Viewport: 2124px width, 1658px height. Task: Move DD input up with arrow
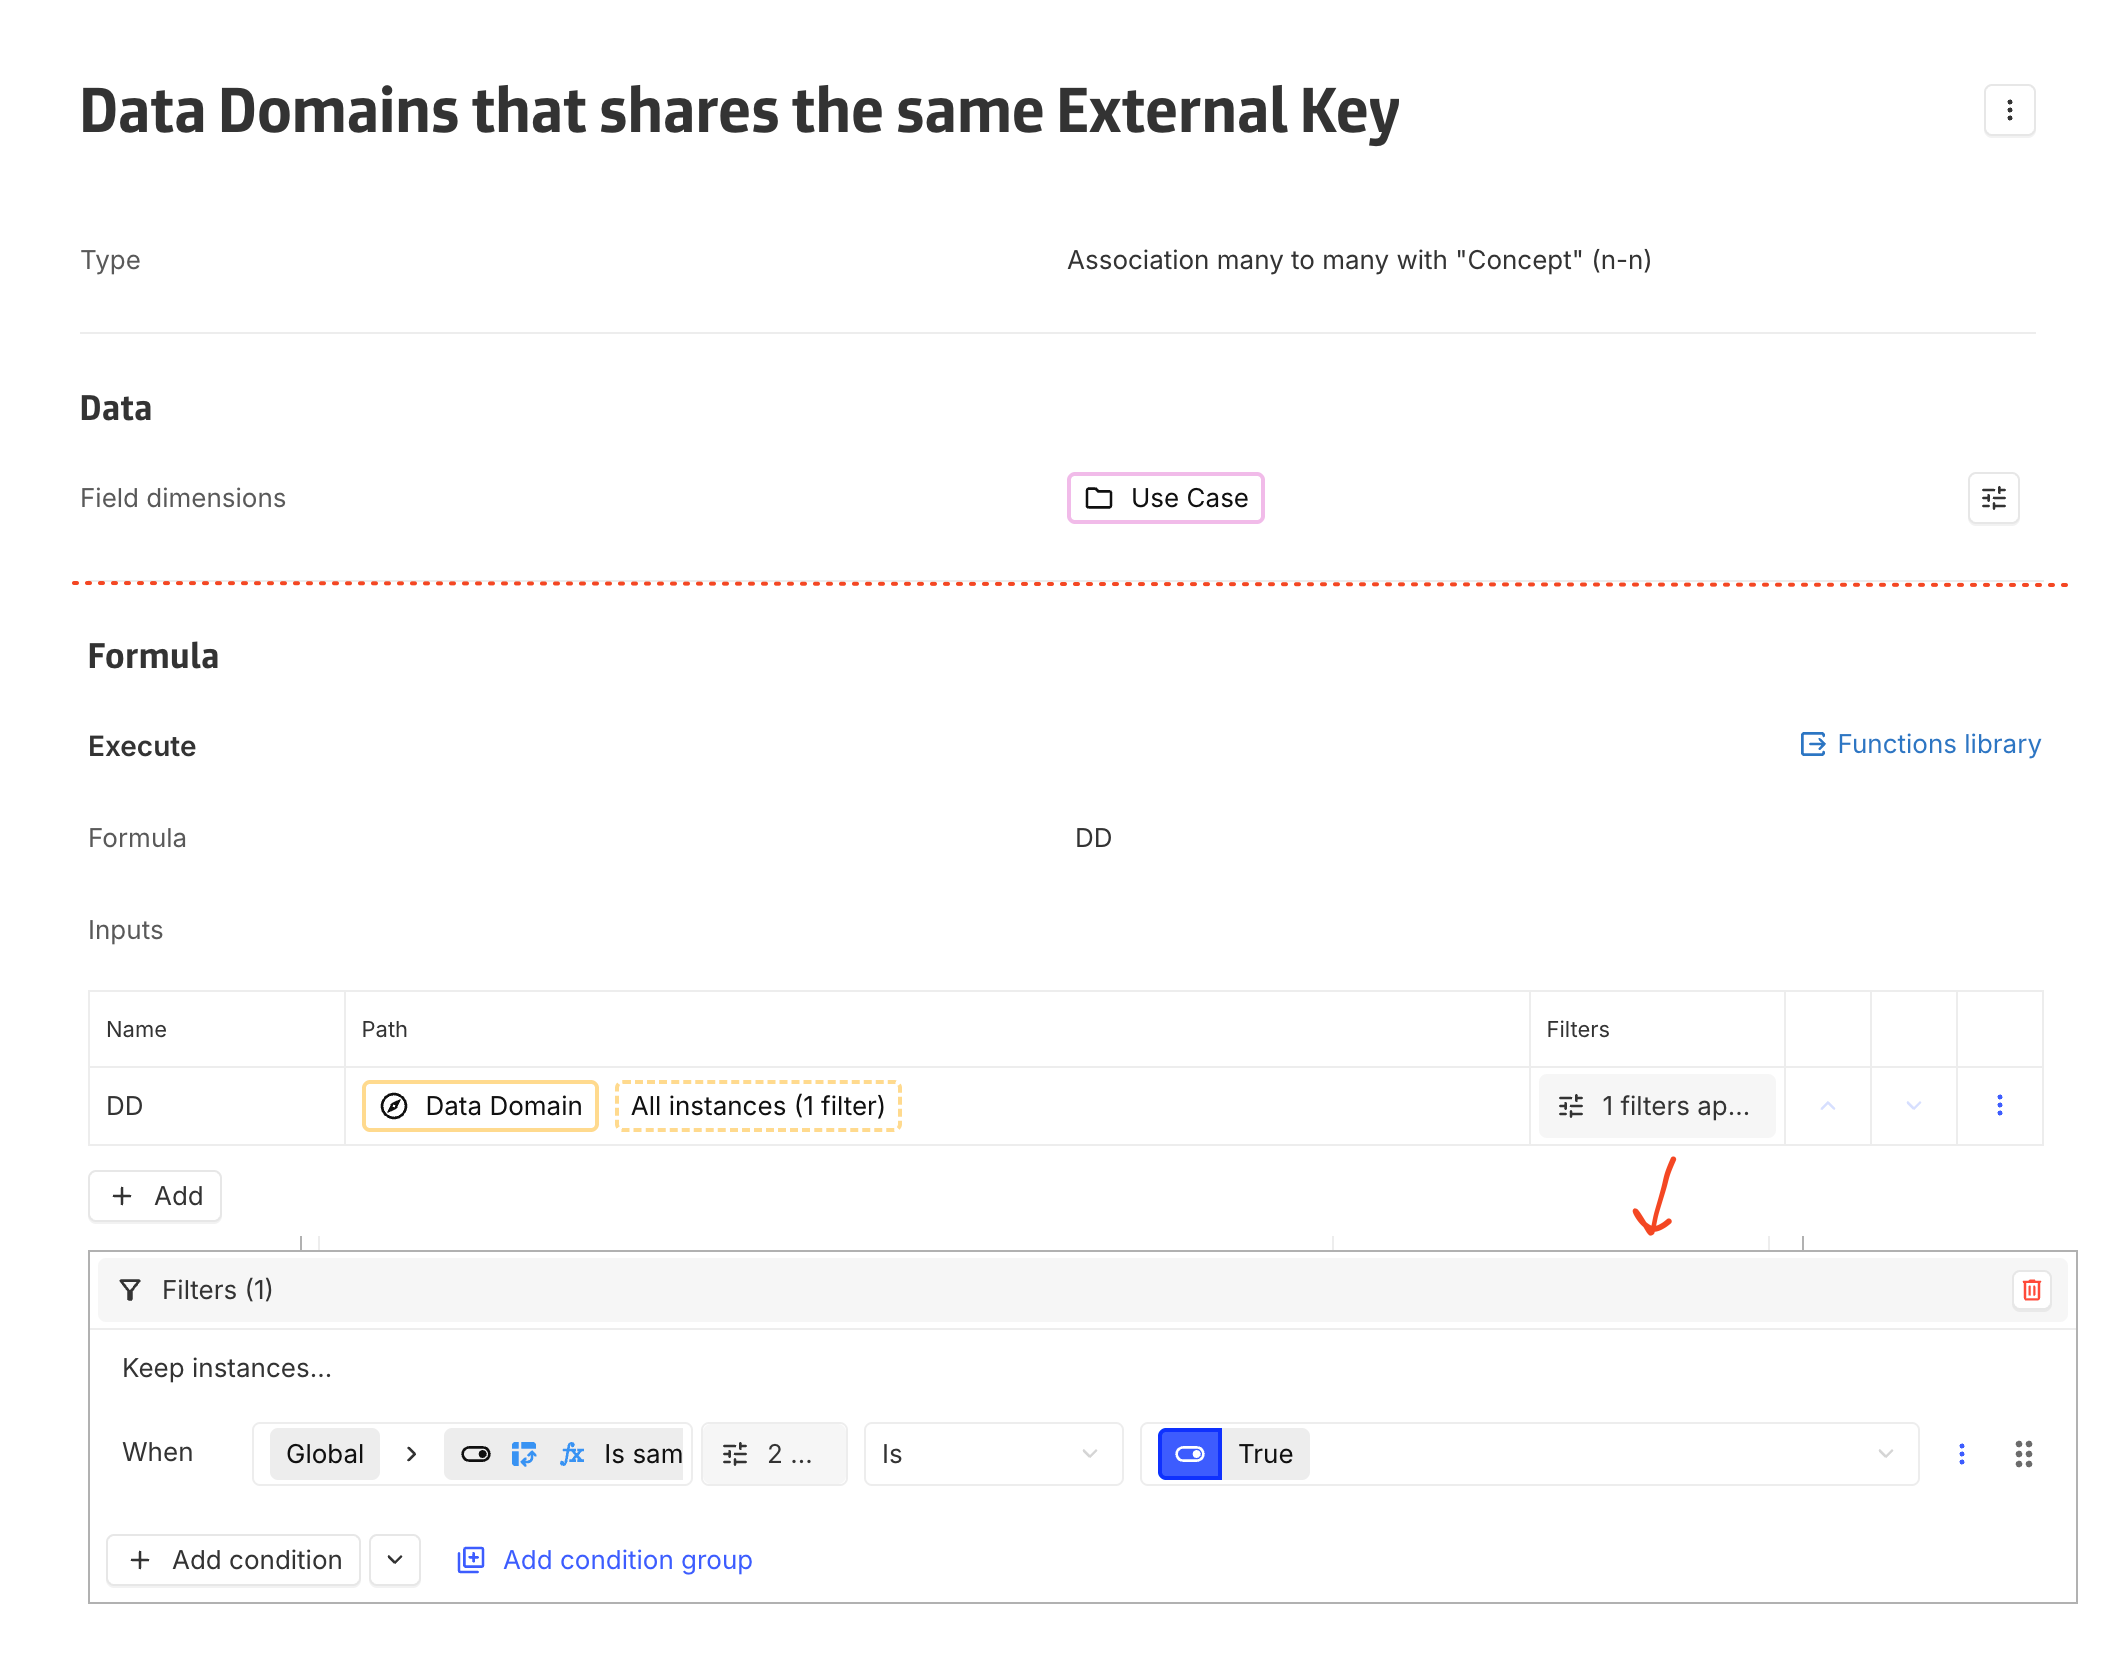(x=1827, y=1105)
